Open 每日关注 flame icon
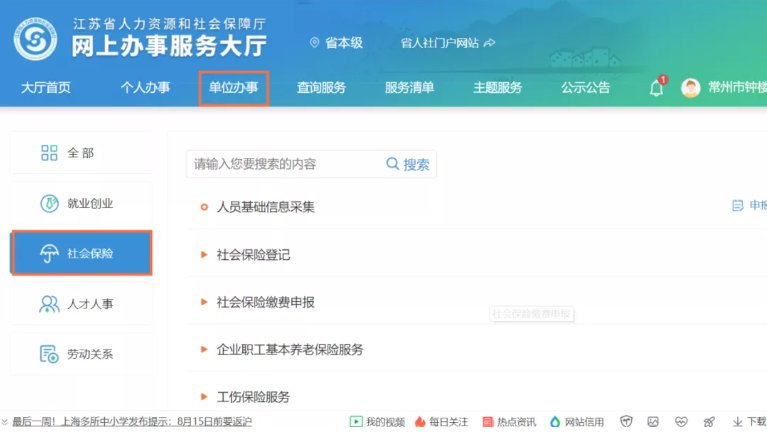Viewport: 767px width, 446px height. pyautogui.click(x=420, y=422)
